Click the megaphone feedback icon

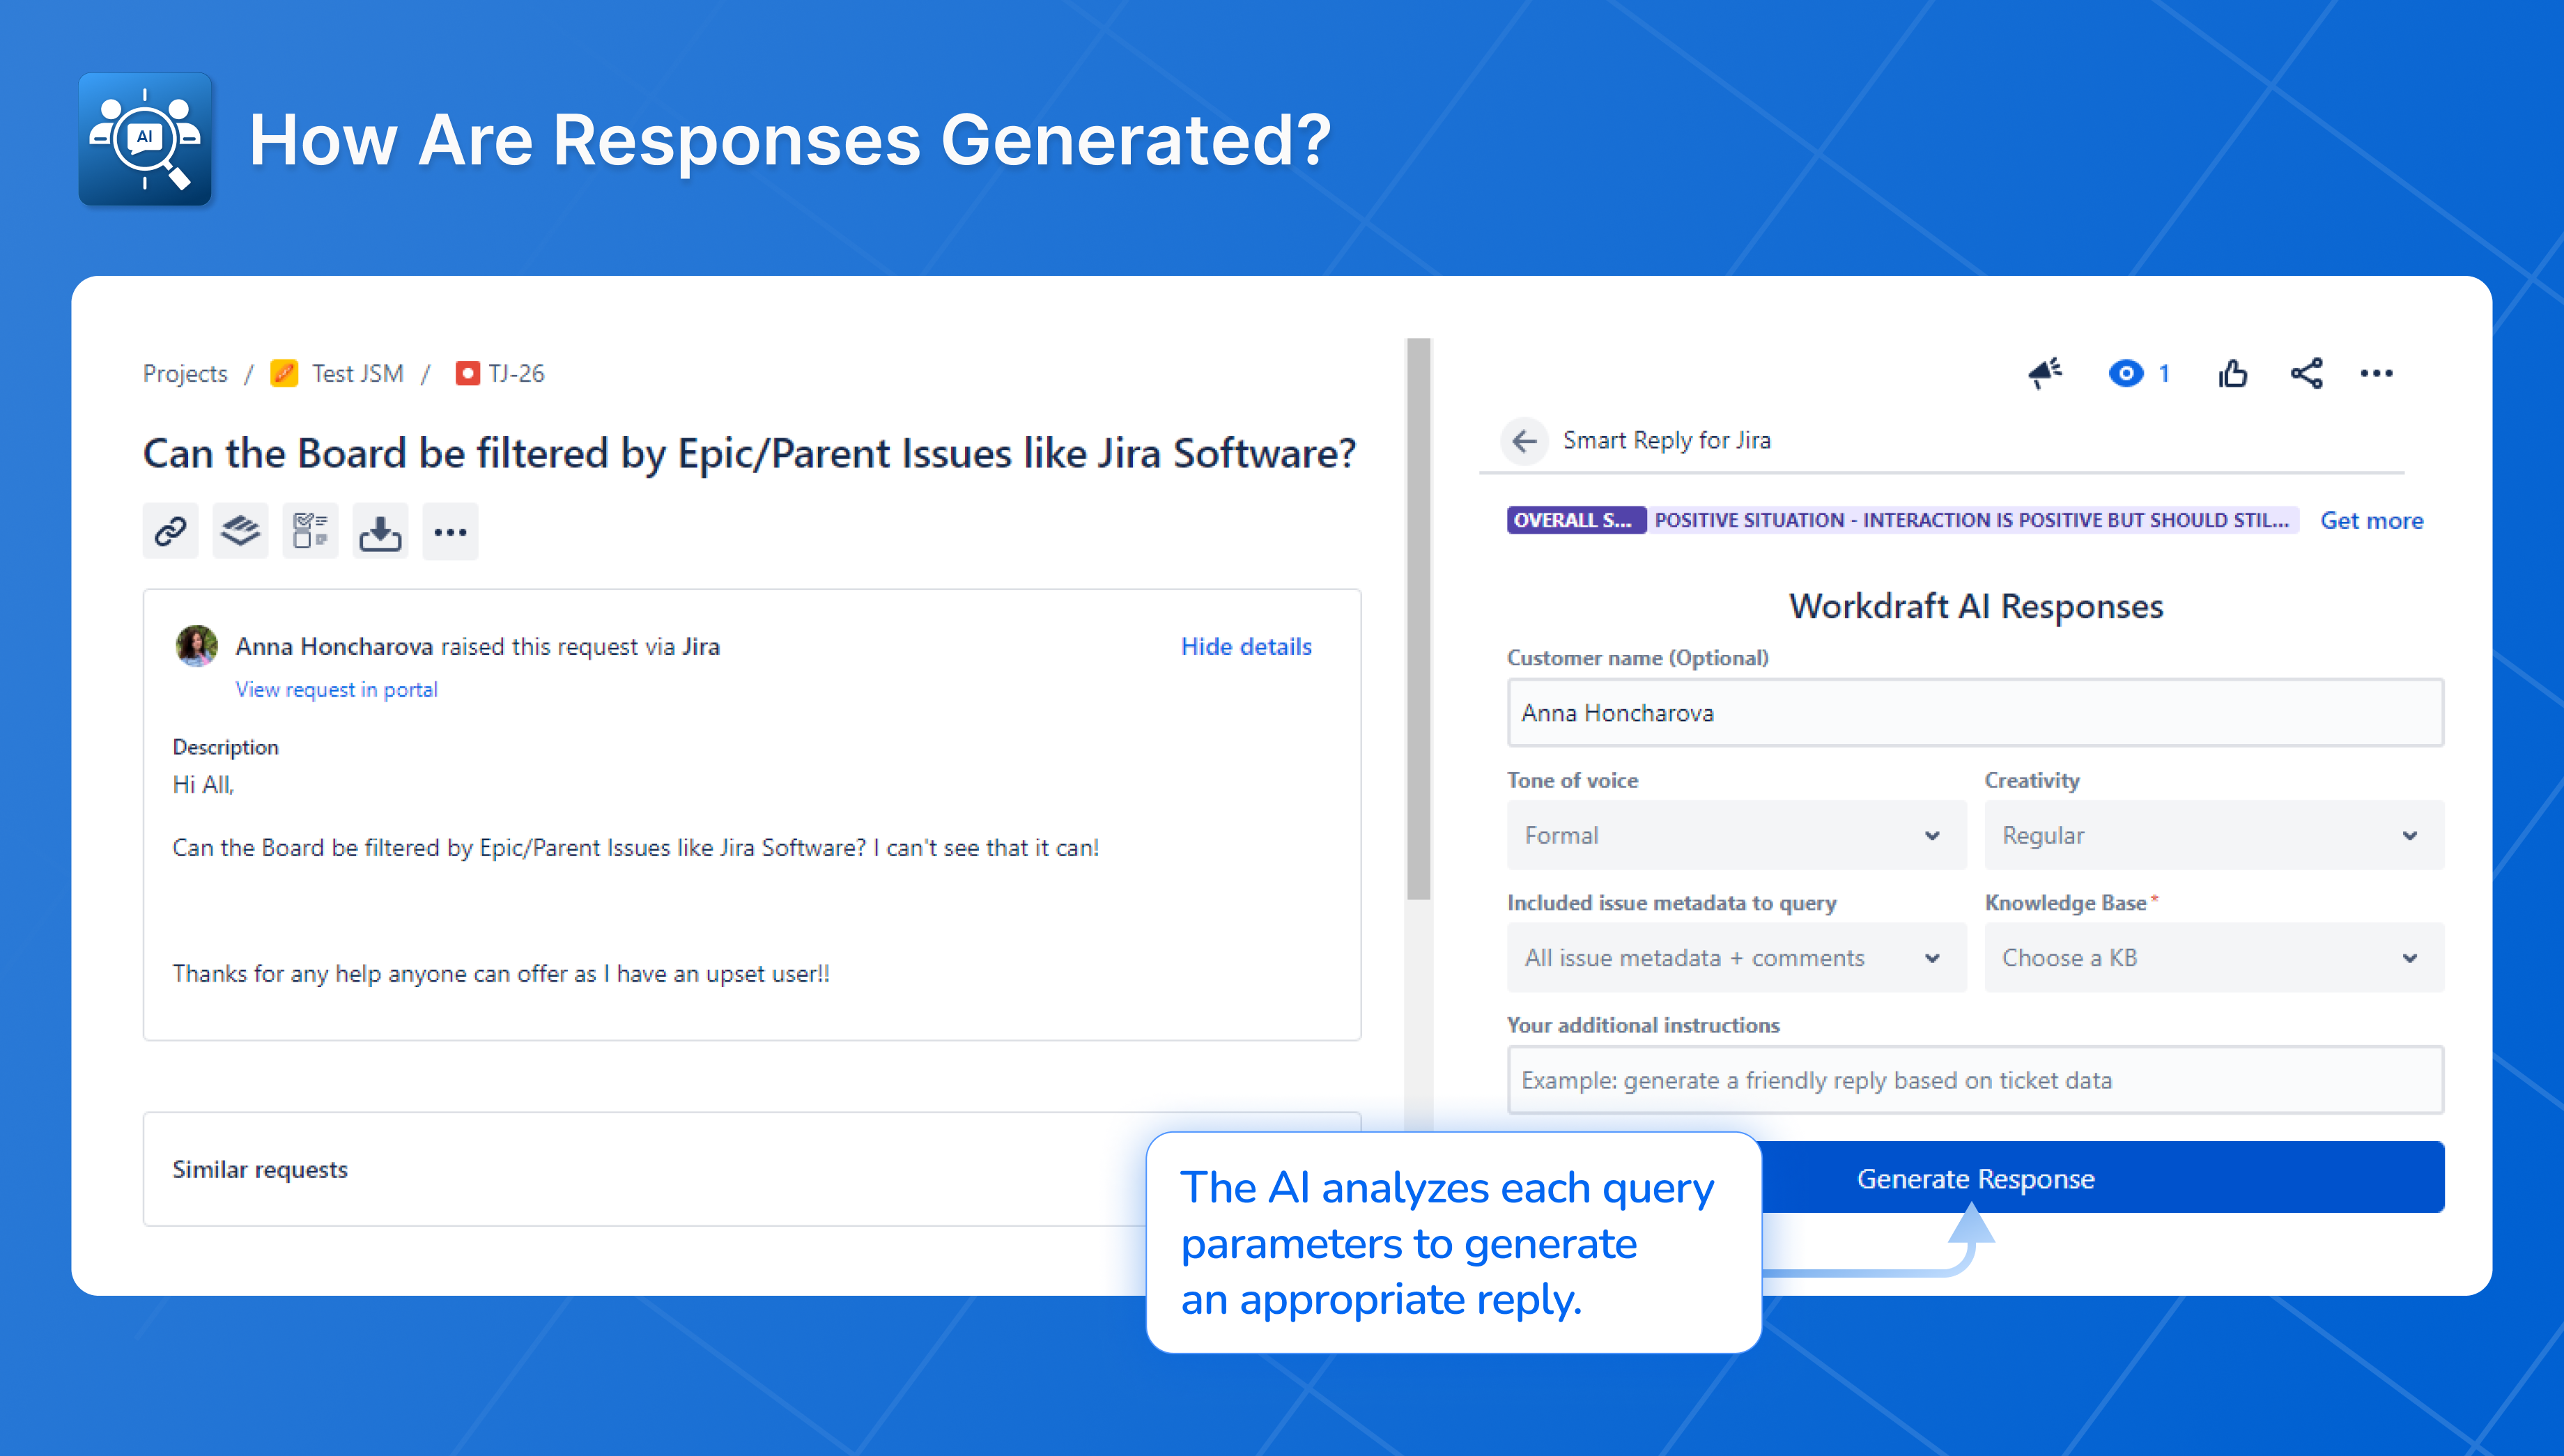tap(2044, 374)
